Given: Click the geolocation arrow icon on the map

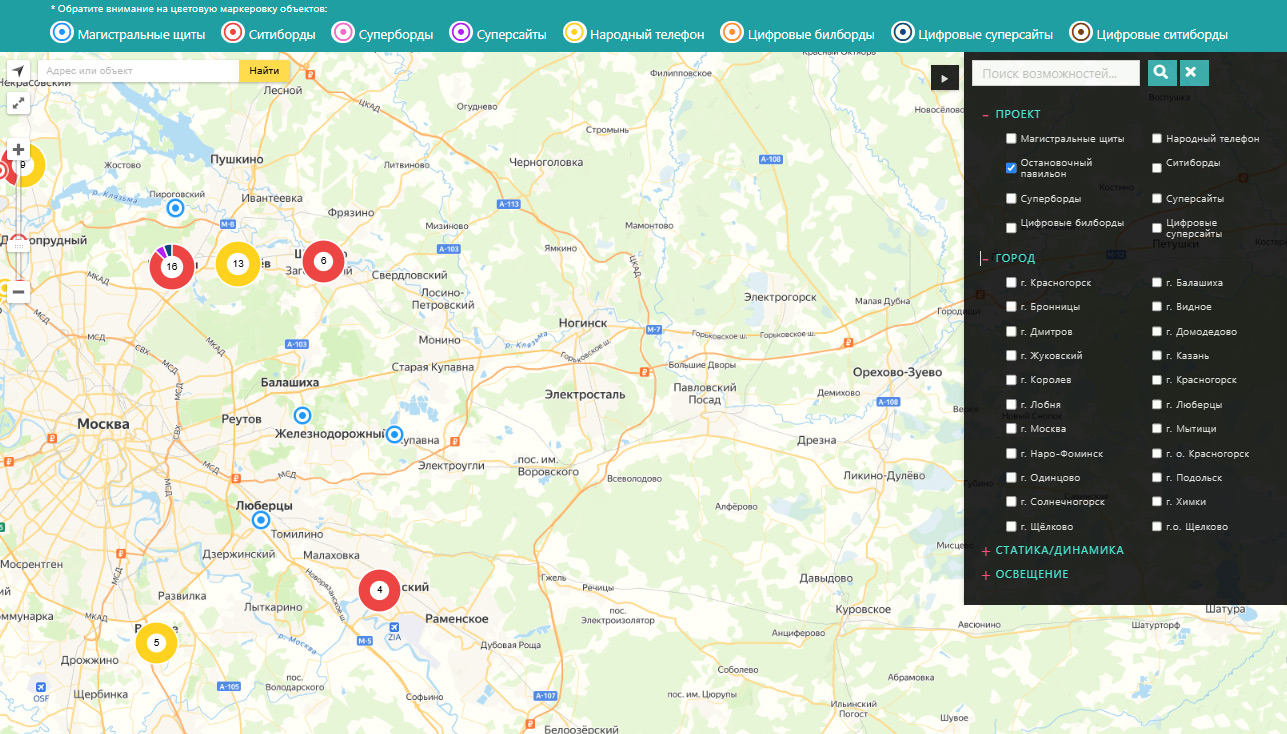Looking at the screenshot, I should coord(19,71).
